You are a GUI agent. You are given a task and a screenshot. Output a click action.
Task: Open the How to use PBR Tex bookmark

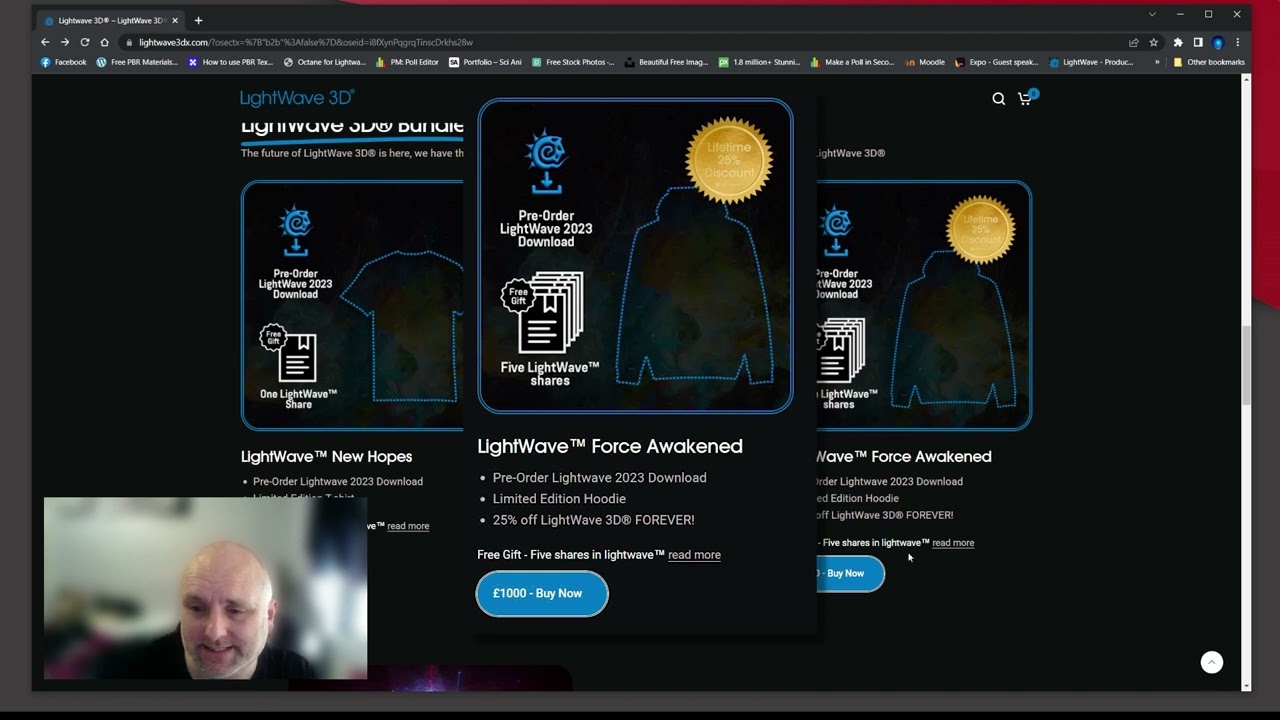click(230, 62)
